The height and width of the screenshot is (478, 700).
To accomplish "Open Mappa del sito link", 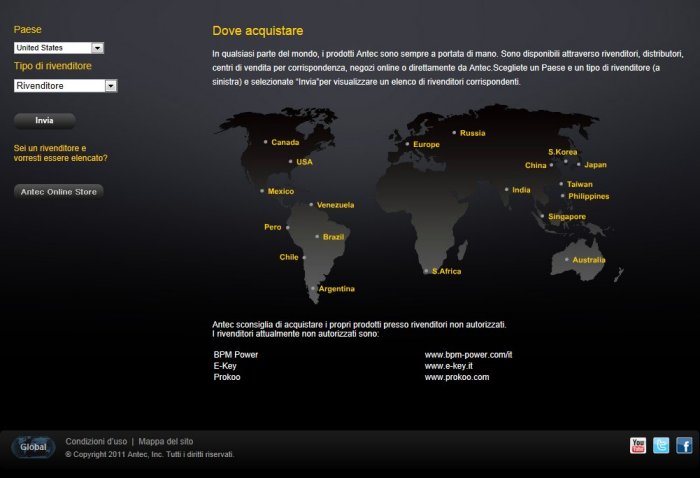I will click(166, 441).
